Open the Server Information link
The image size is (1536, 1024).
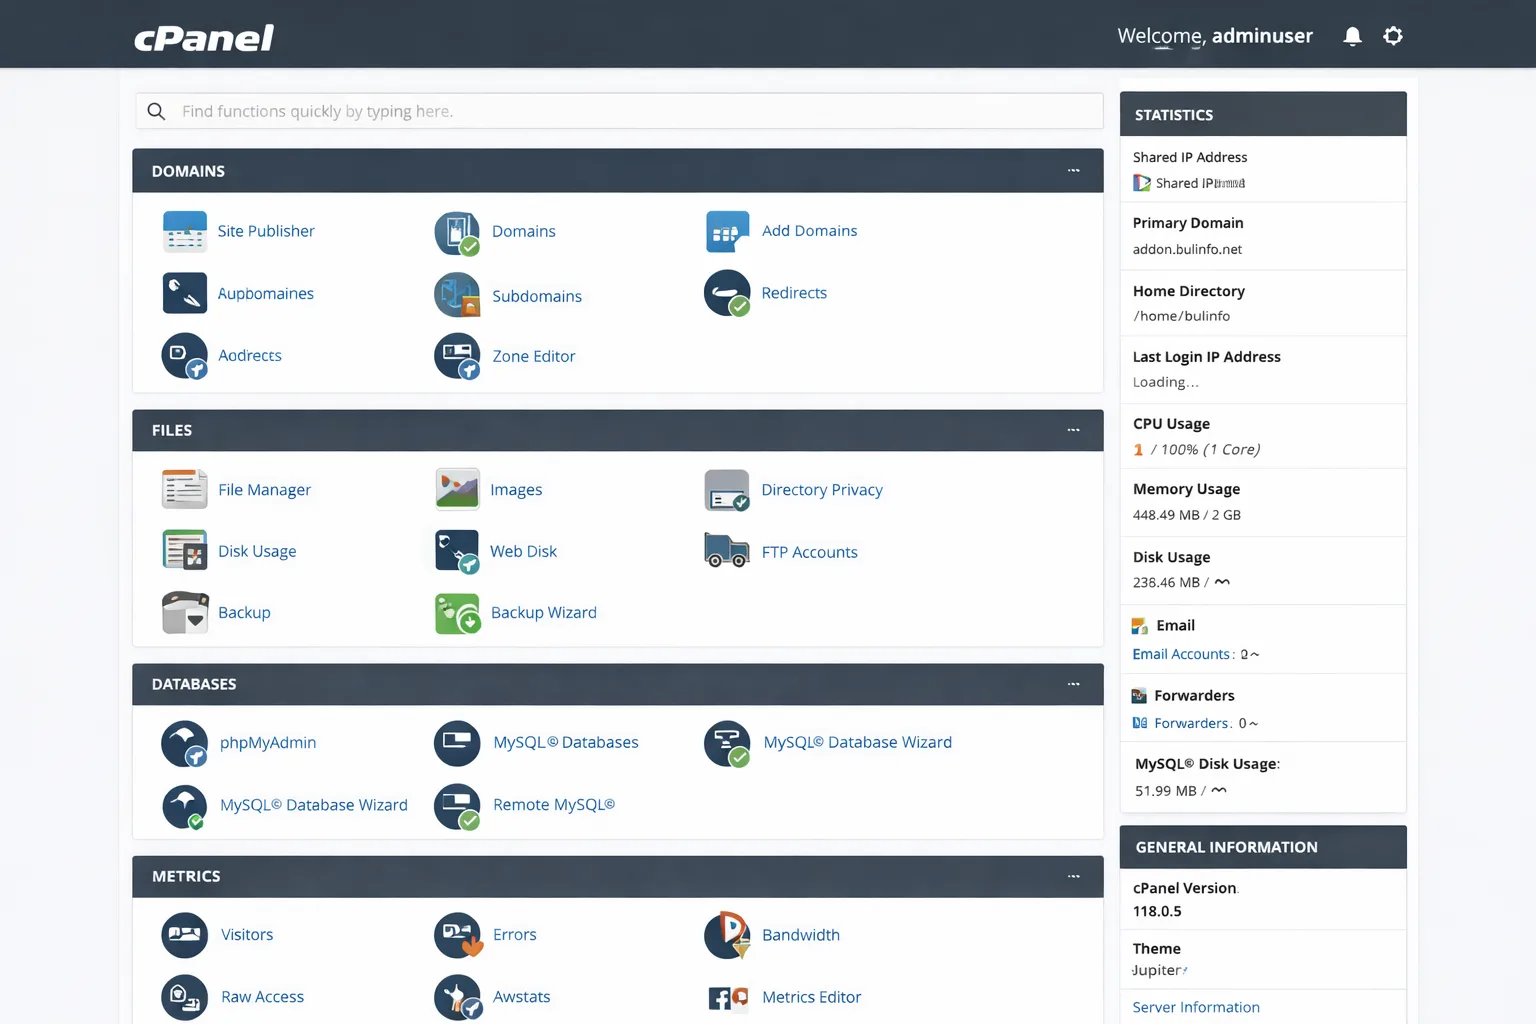click(x=1196, y=1007)
